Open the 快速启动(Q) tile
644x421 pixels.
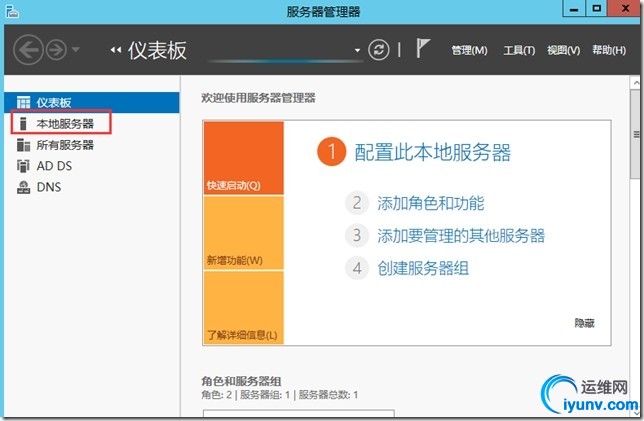pyautogui.click(x=244, y=158)
